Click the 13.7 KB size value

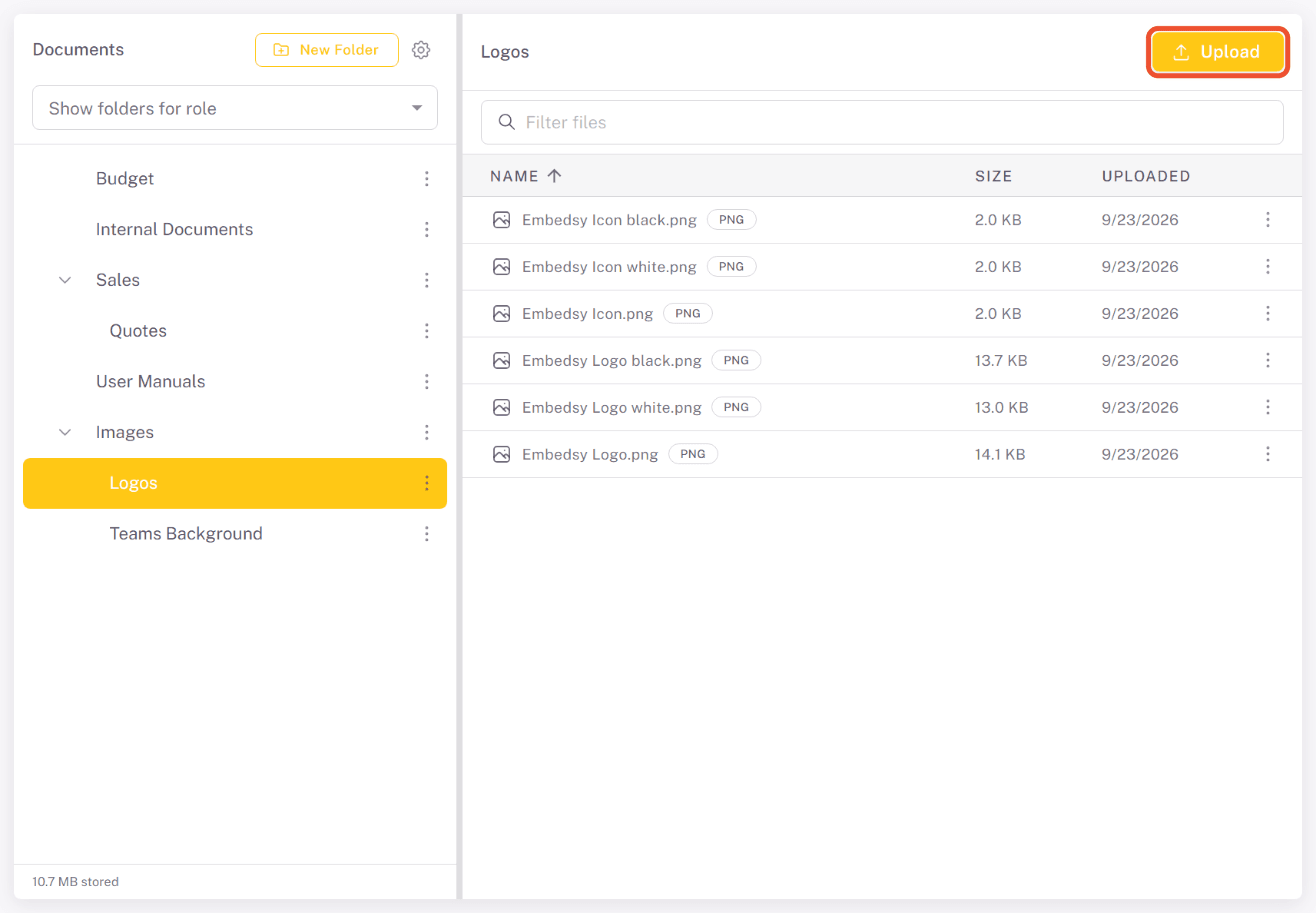[1001, 361]
